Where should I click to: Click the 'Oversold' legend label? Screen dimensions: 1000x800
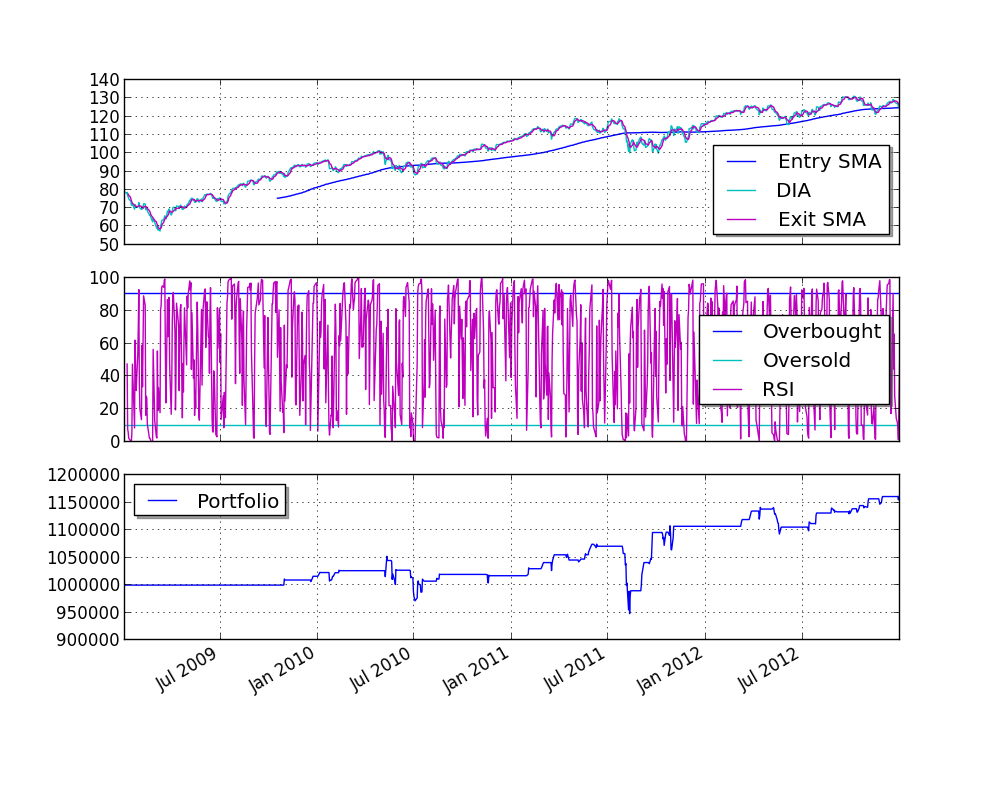pyautogui.click(x=806, y=360)
